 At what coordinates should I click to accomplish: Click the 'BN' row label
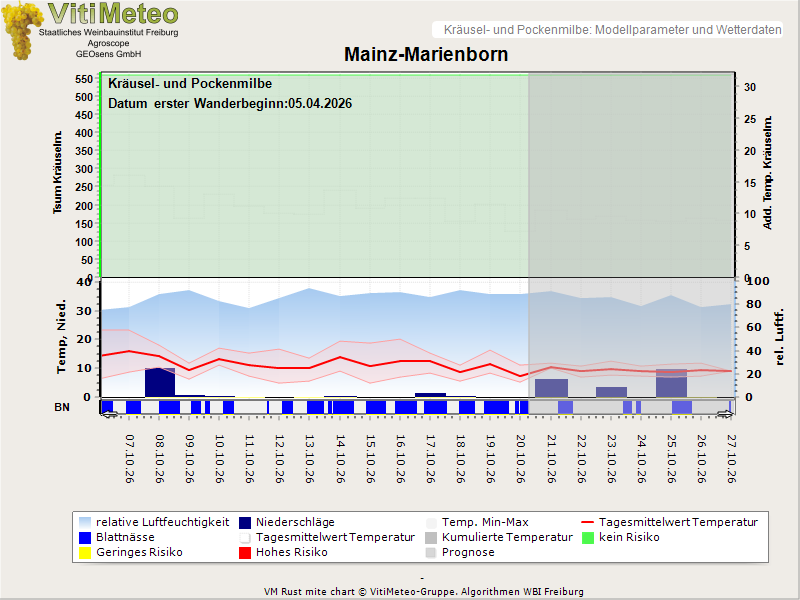(x=62, y=407)
